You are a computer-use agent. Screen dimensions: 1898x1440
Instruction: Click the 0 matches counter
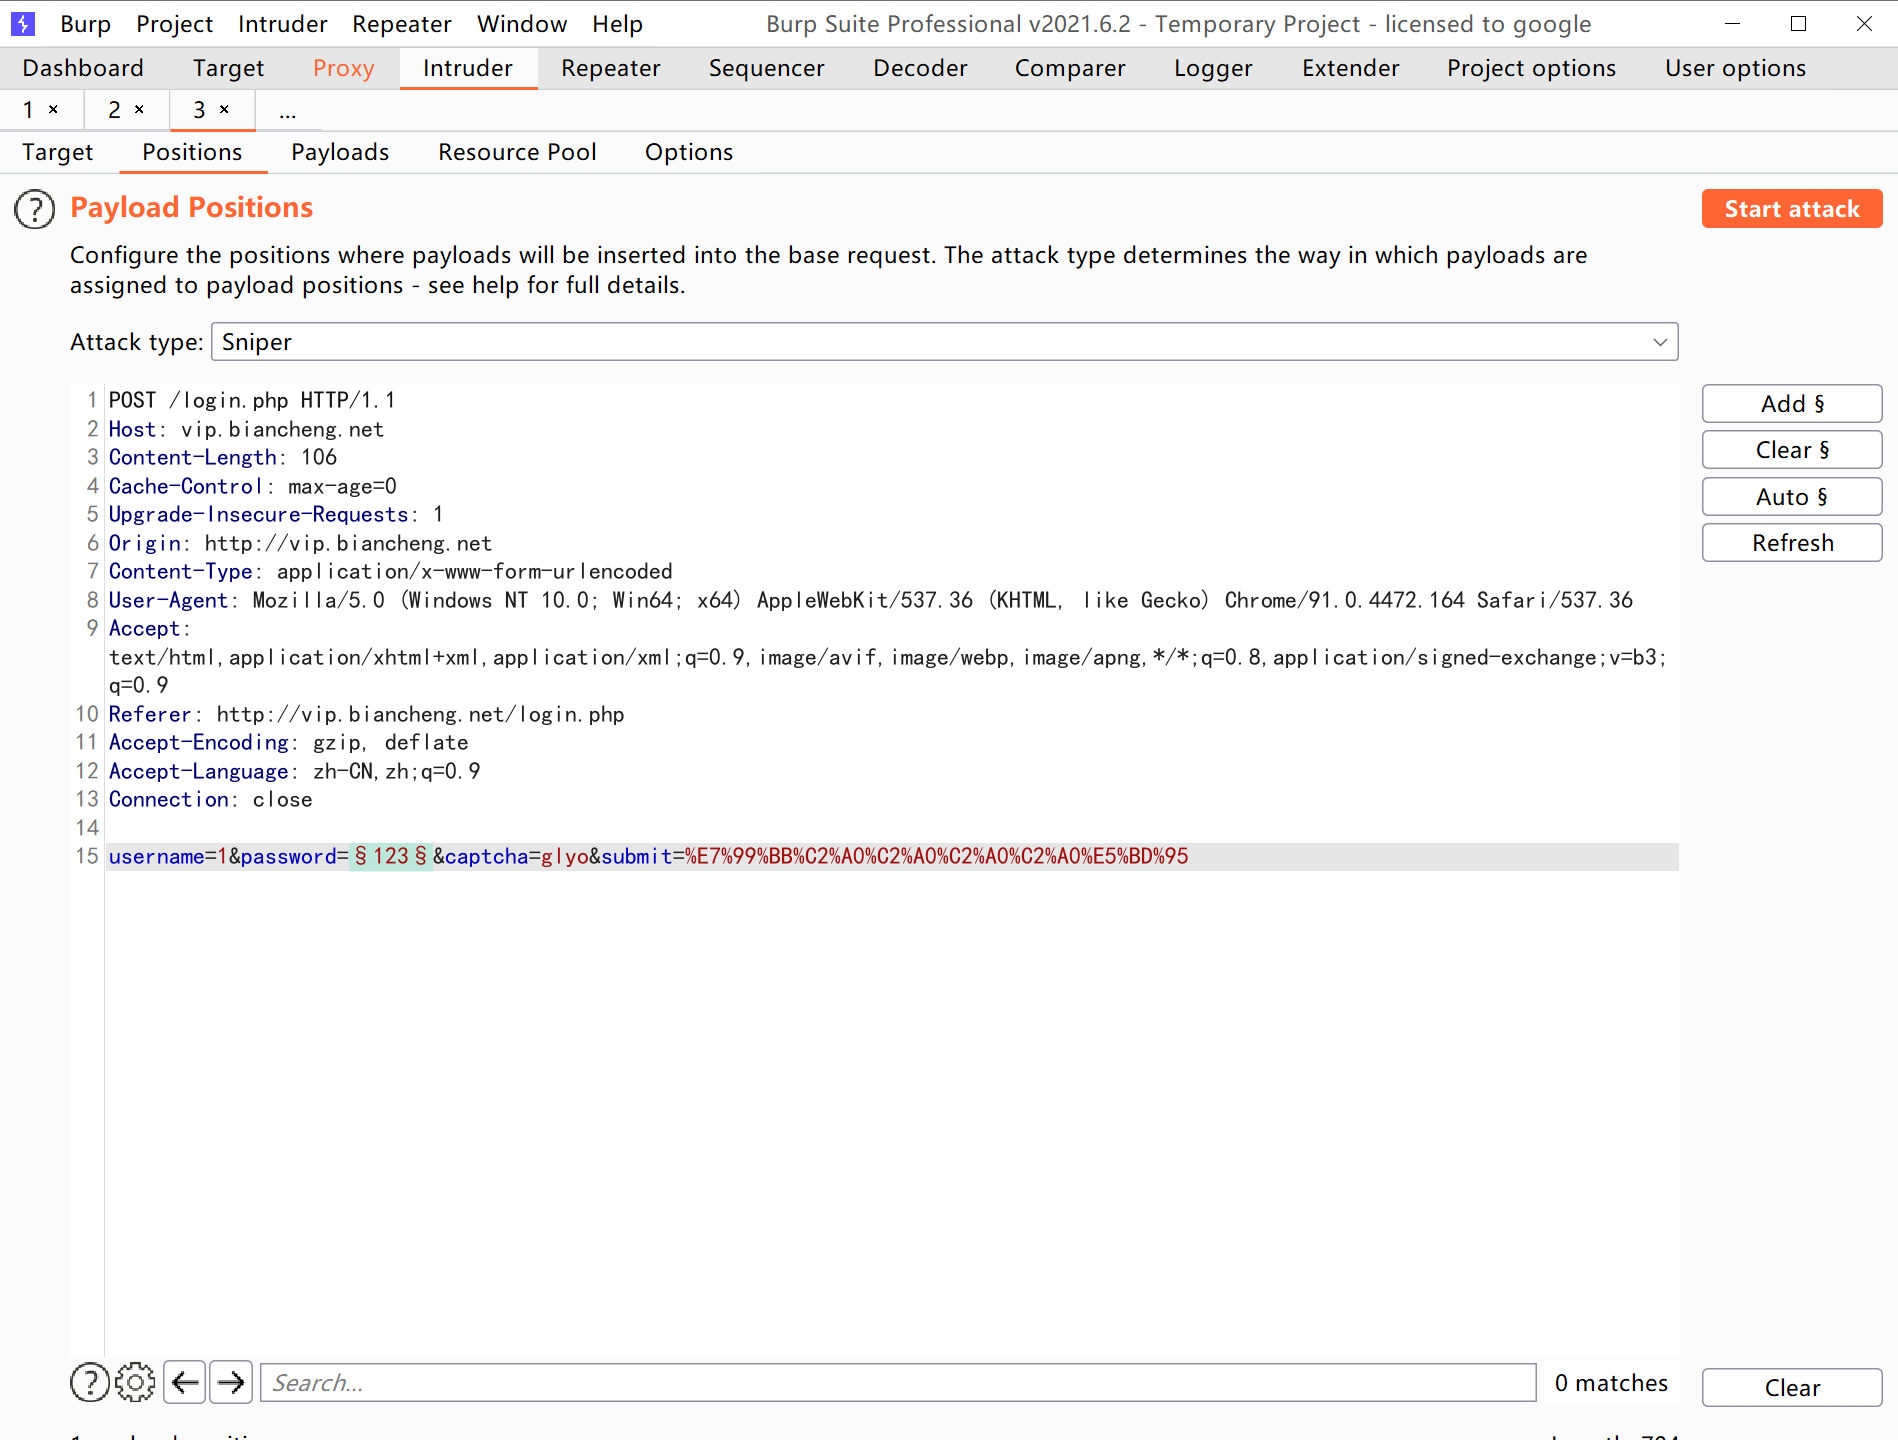click(1611, 1383)
